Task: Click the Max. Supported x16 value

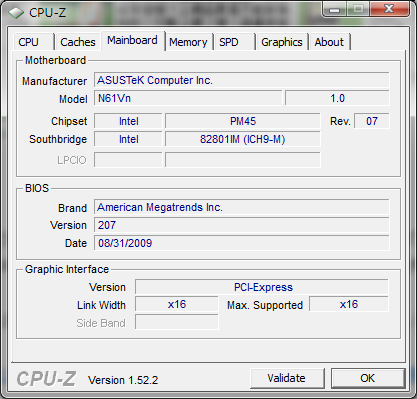Action: (x=349, y=304)
